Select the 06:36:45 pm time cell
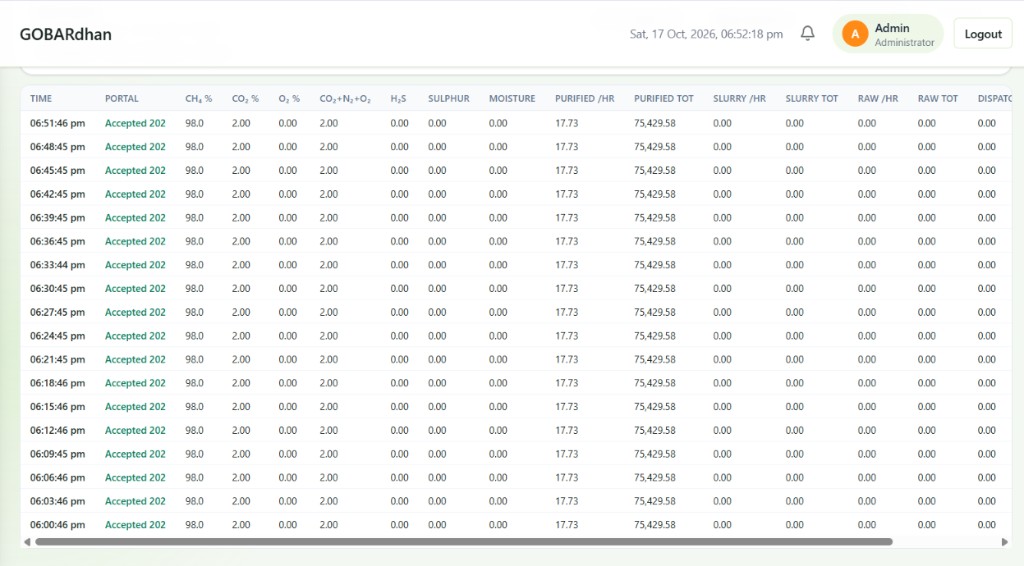This screenshot has height=566, width=1024. [x=57, y=241]
